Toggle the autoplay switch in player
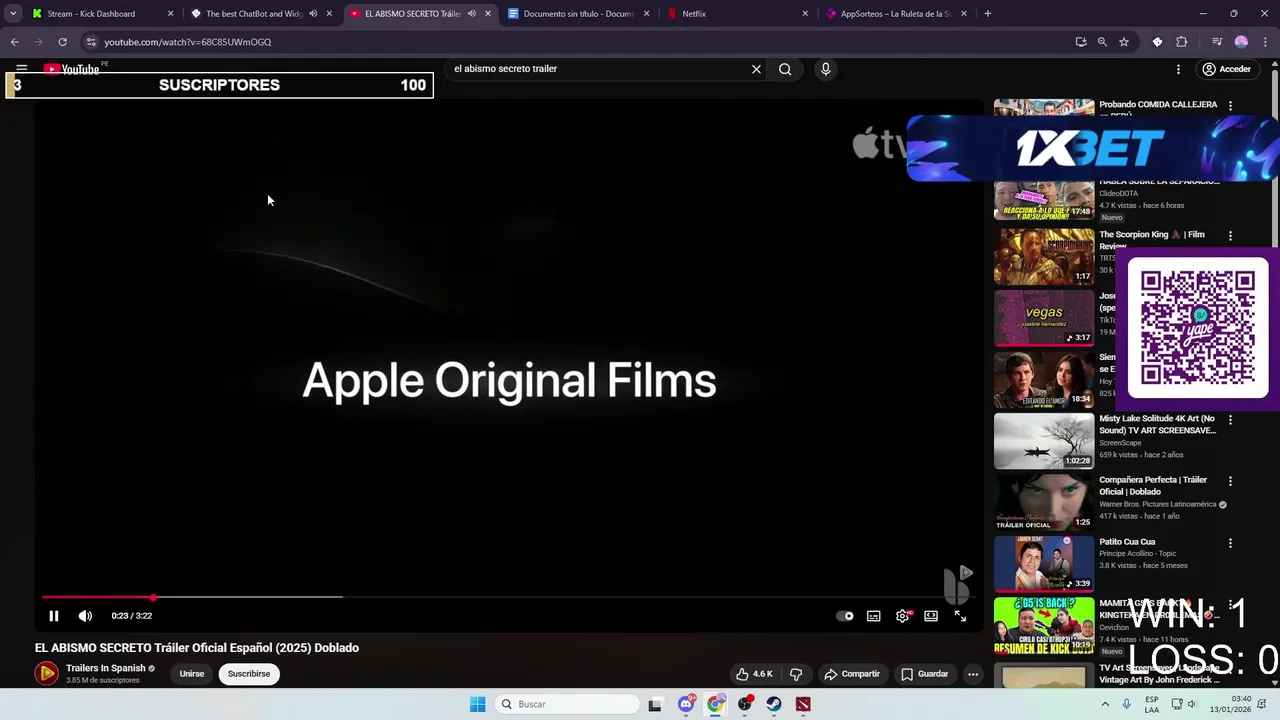 tap(845, 616)
